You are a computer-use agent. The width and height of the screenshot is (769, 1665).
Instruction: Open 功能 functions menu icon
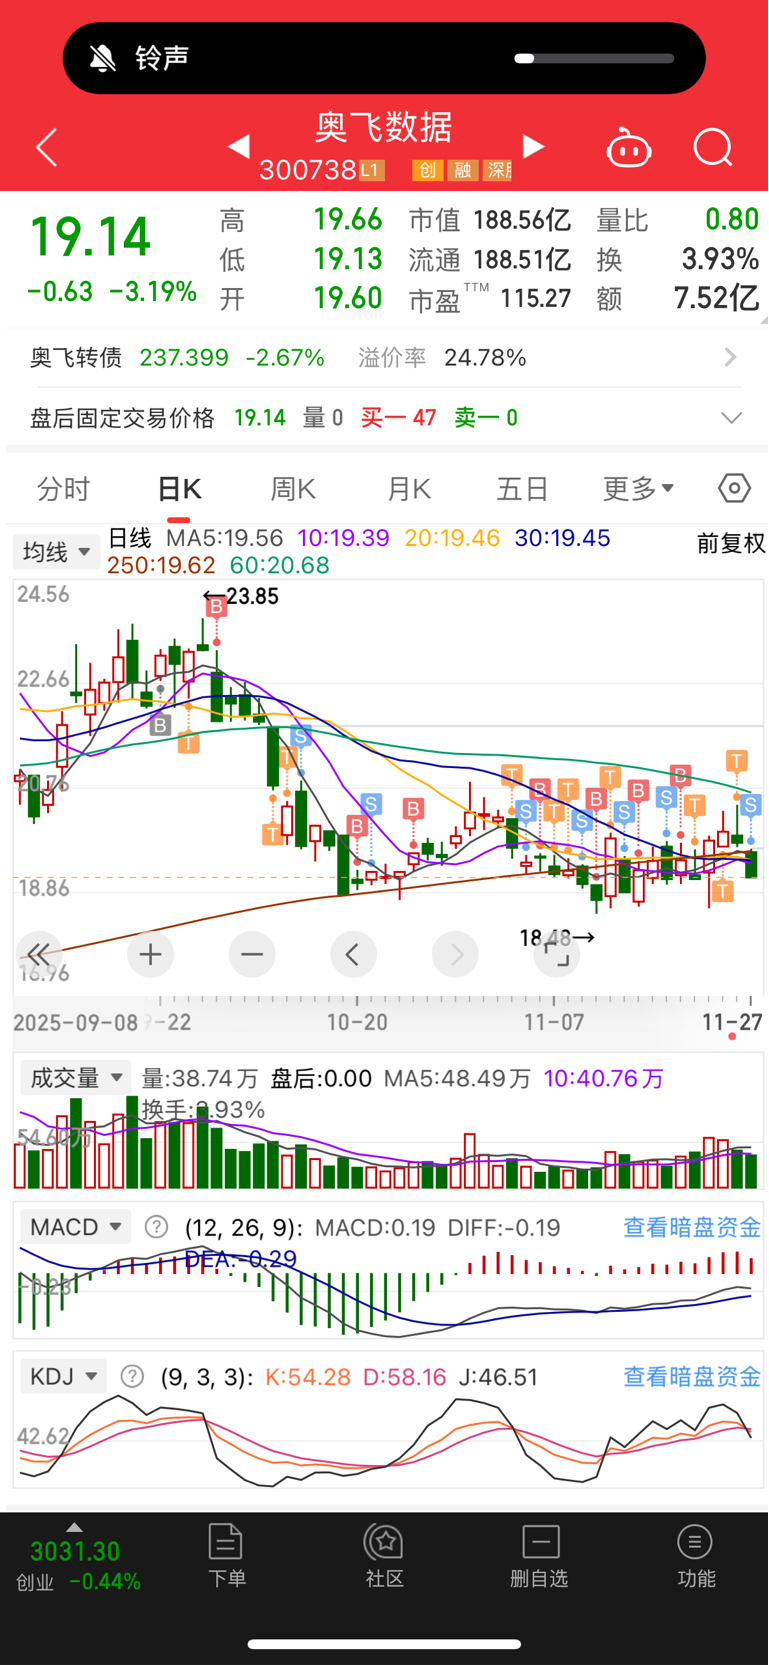tap(696, 1556)
